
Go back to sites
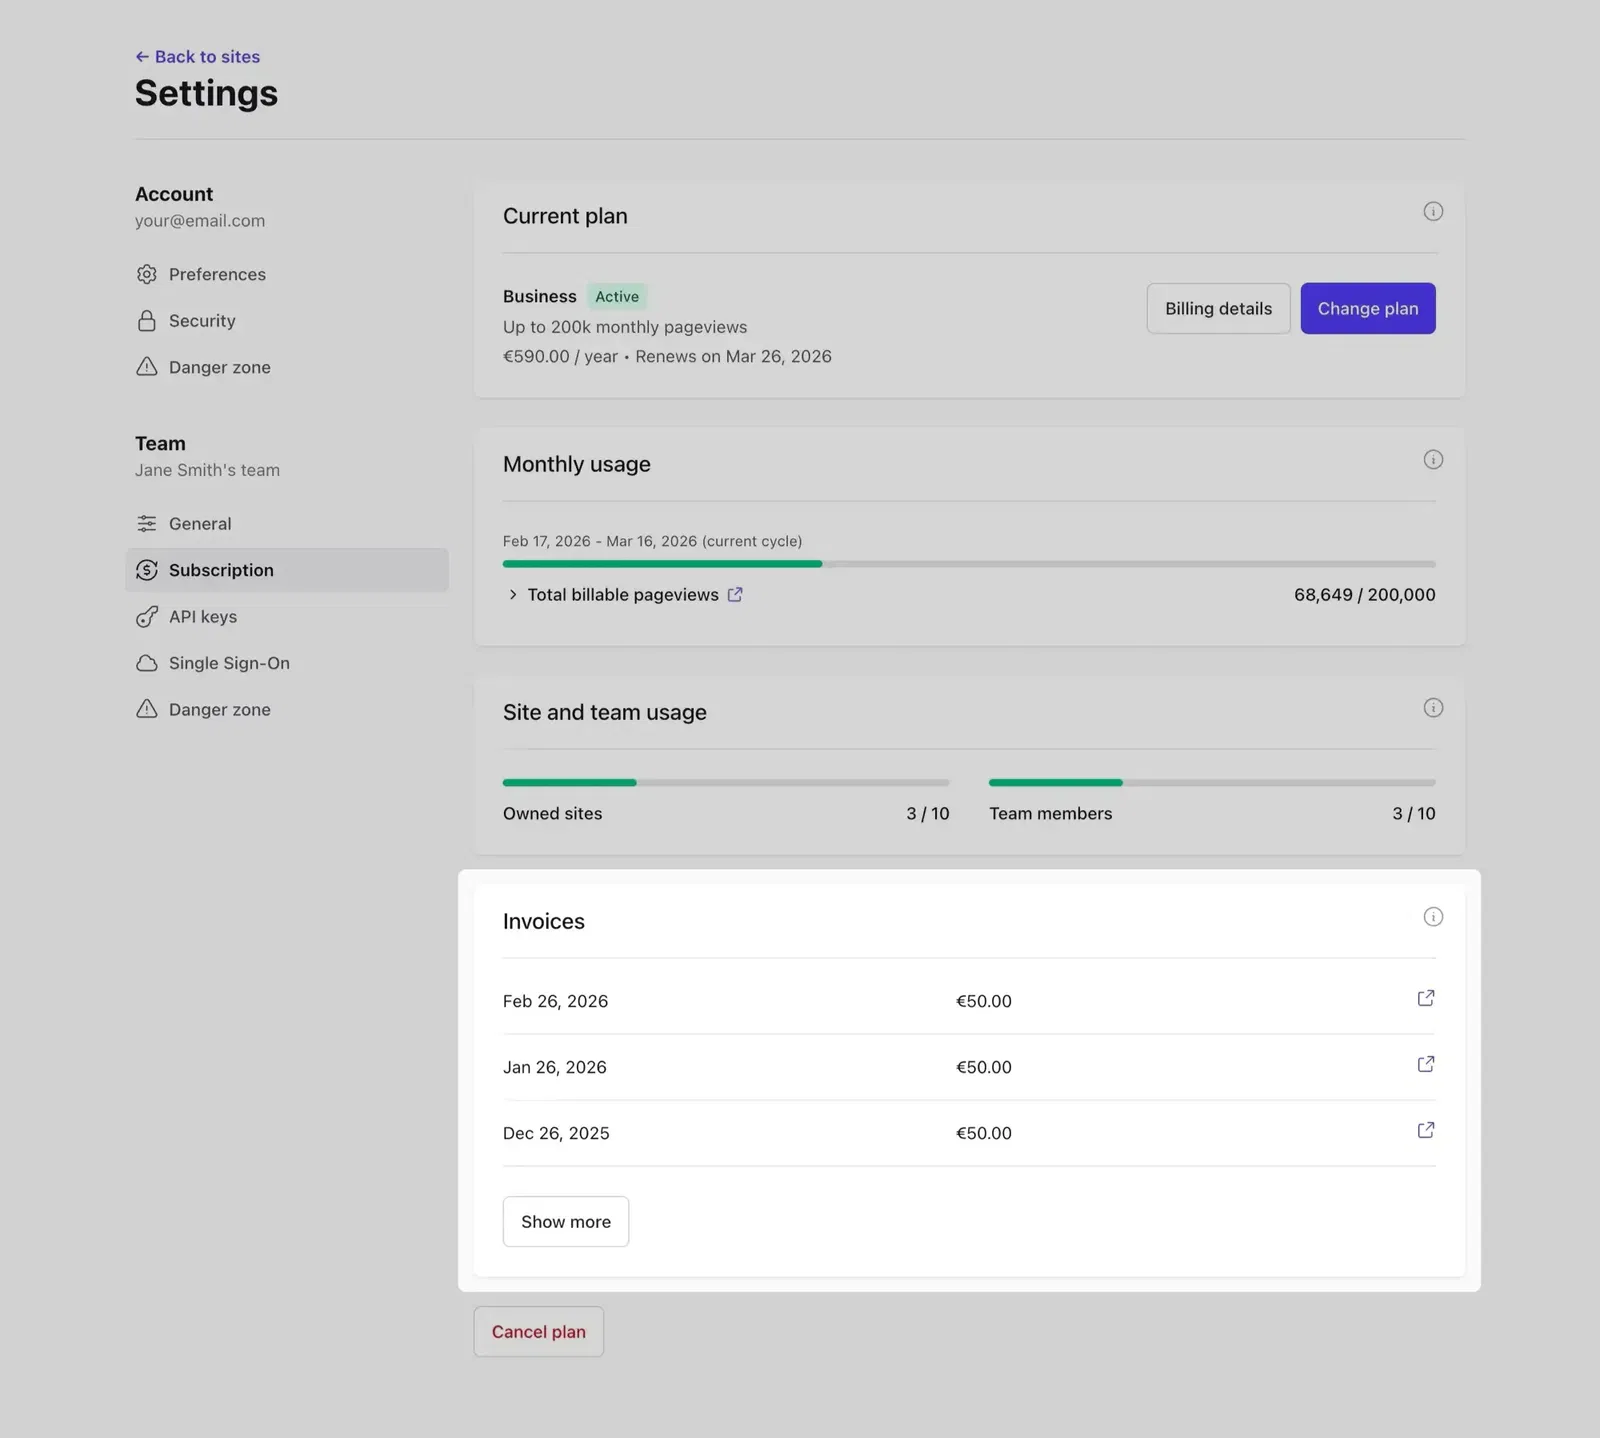point(197,56)
